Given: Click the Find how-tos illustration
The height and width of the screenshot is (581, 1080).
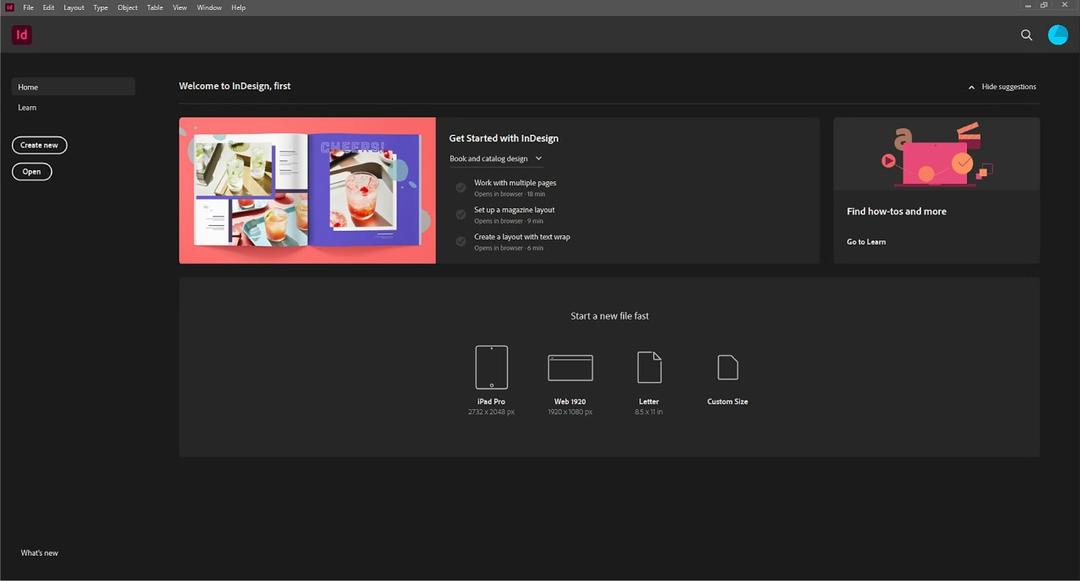Looking at the screenshot, I should pos(934,152).
